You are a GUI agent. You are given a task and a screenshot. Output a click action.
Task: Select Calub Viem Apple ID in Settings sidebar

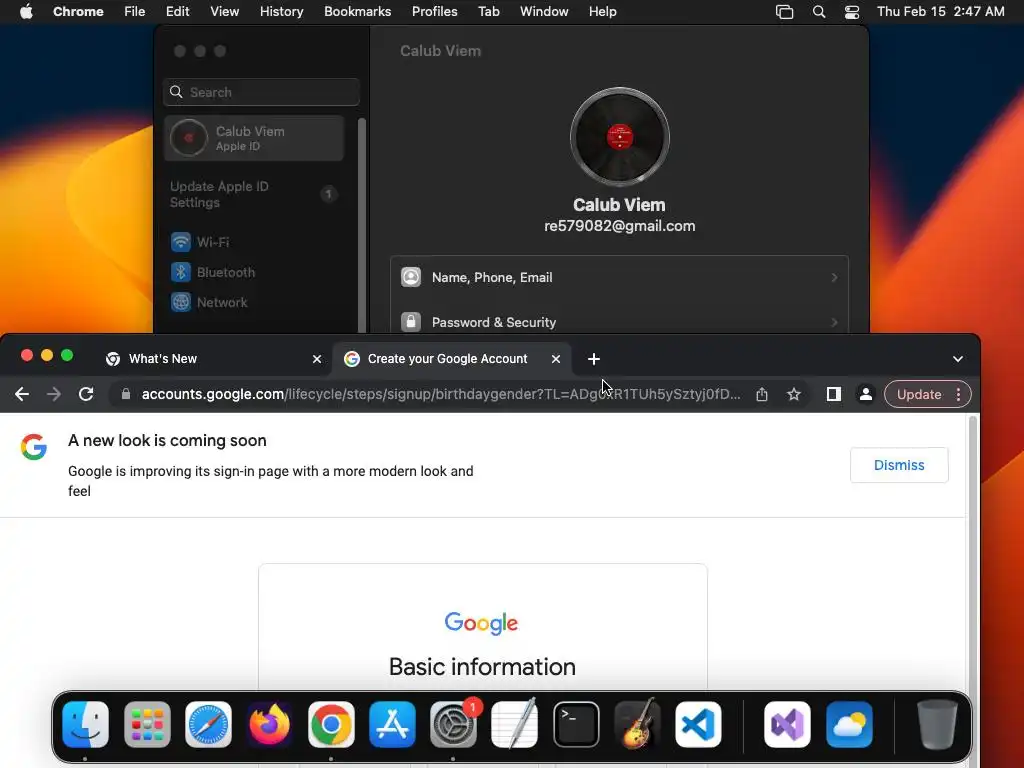coord(254,138)
